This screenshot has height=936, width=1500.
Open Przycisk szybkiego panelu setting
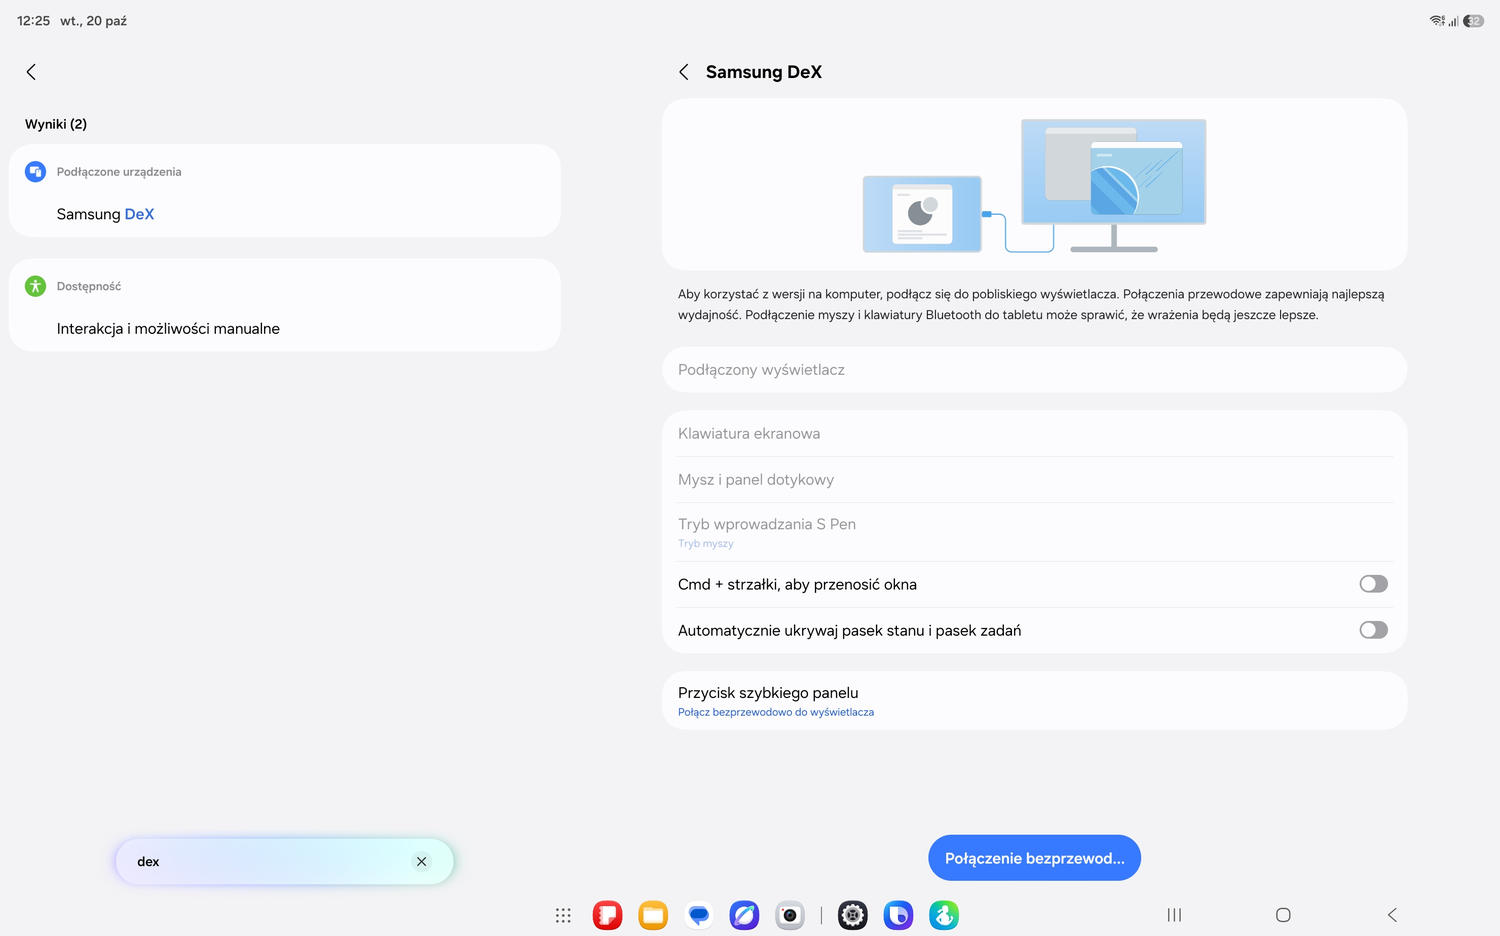[x=1034, y=700]
